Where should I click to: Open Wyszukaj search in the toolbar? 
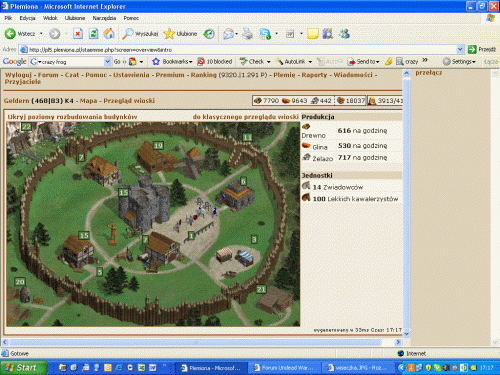(x=140, y=34)
